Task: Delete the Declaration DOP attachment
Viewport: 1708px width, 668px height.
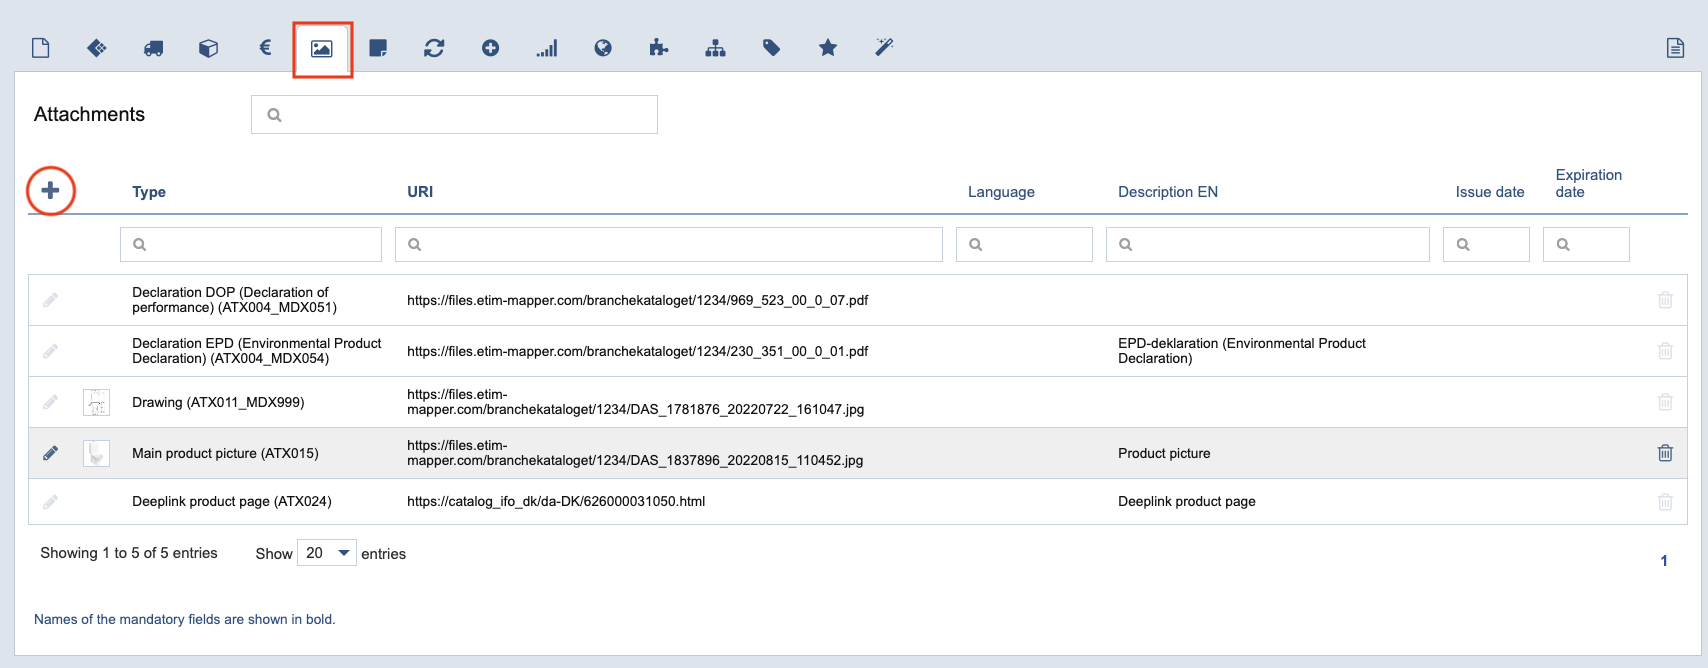Action: click(1665, 300)
